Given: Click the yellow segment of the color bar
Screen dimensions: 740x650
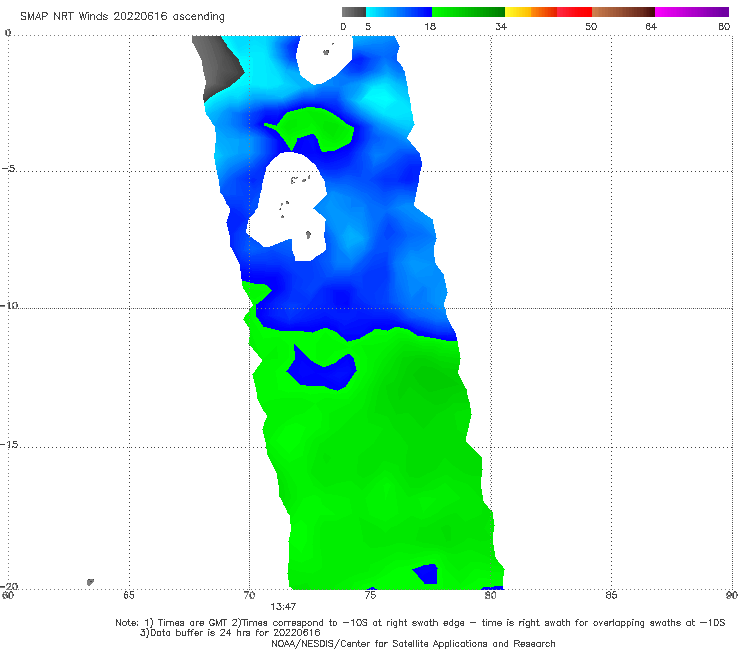Looking at the screenshot, I should [x=518, y=12].
